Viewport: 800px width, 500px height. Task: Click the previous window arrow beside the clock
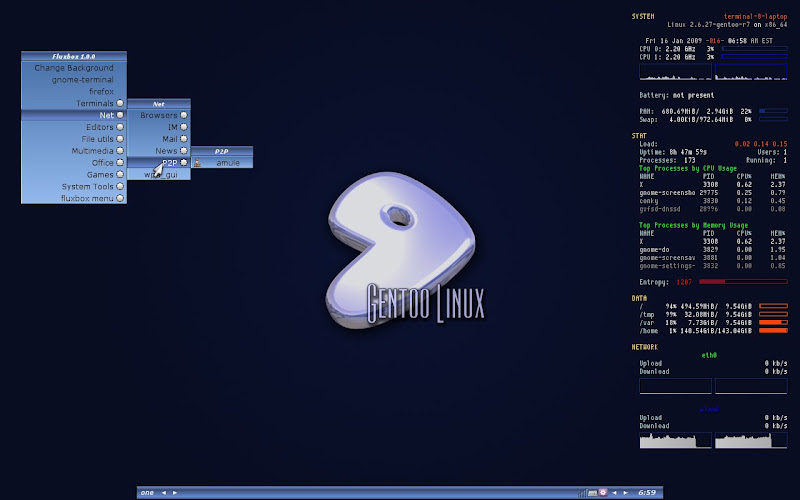coord(614,493)
